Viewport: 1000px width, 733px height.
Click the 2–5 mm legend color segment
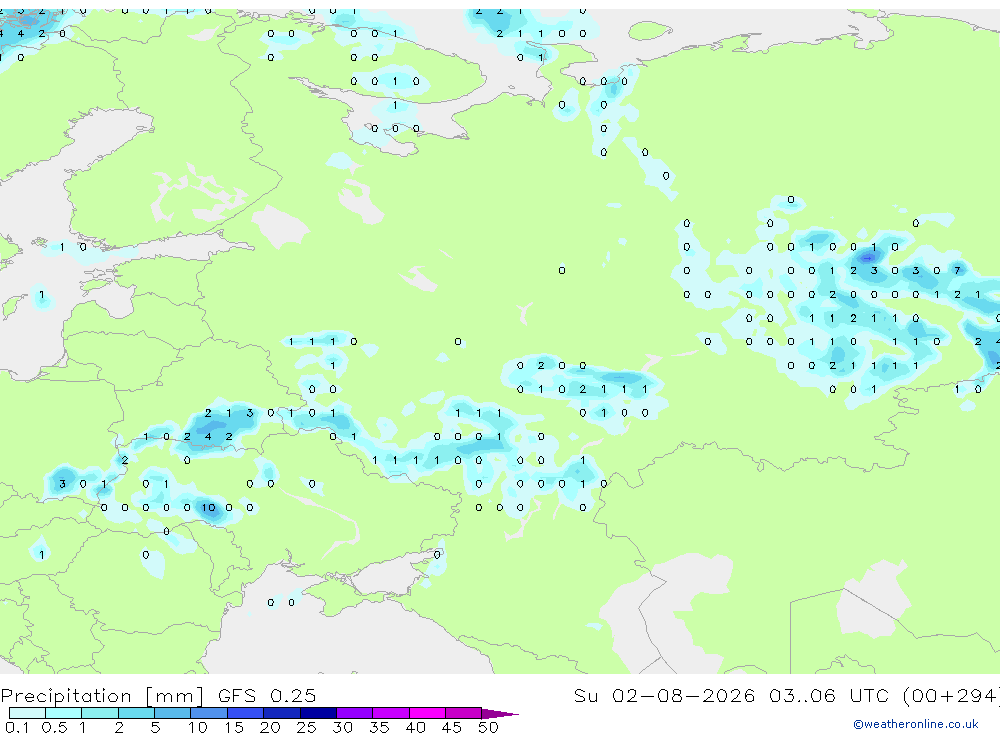point(136,713)
